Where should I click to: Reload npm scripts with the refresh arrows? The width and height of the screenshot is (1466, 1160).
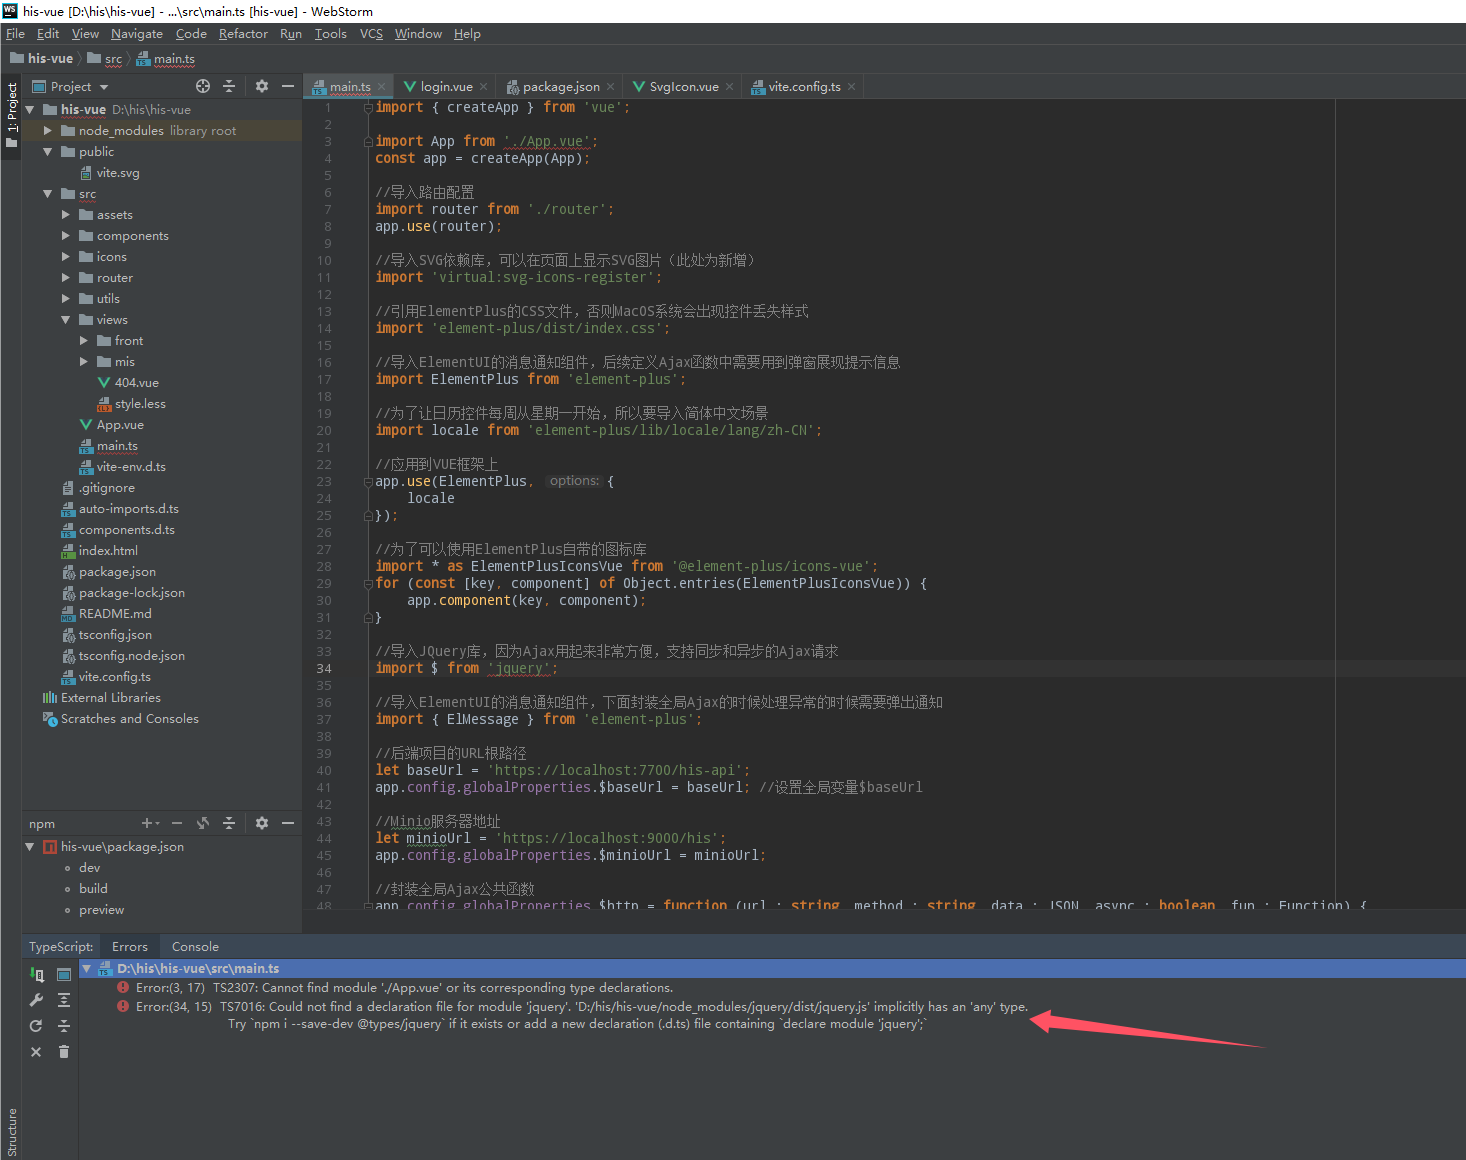[x=203, y=823]
